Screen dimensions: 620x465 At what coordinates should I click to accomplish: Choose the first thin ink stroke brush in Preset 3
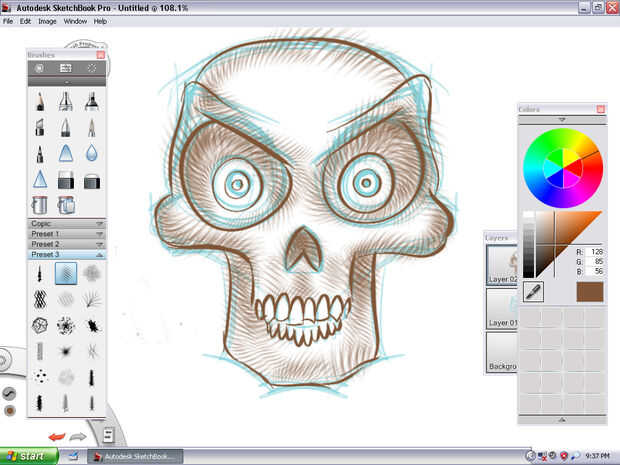click(x=39, y=273)
